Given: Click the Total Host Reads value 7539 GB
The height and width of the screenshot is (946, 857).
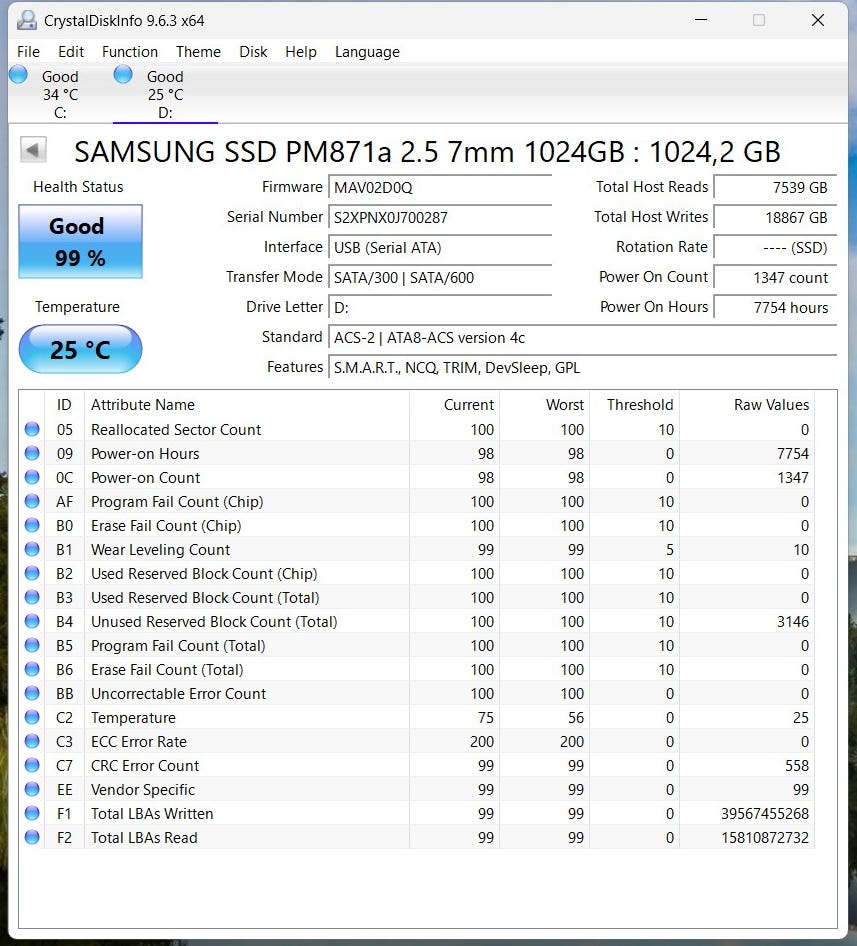Looking at the screenshot, I should tap(775, 187).
